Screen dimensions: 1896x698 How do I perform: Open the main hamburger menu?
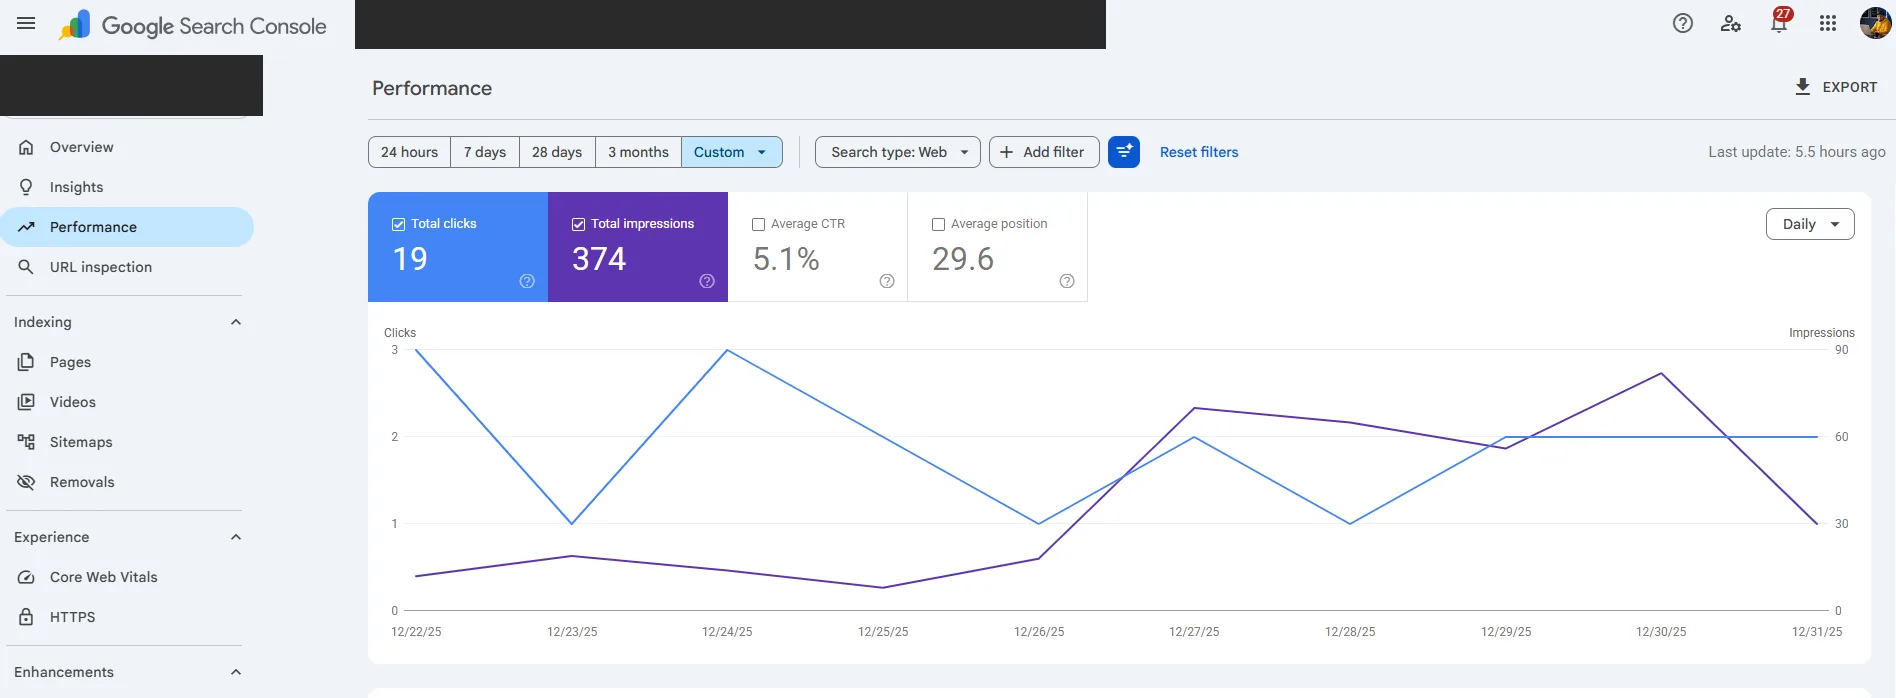26,23
